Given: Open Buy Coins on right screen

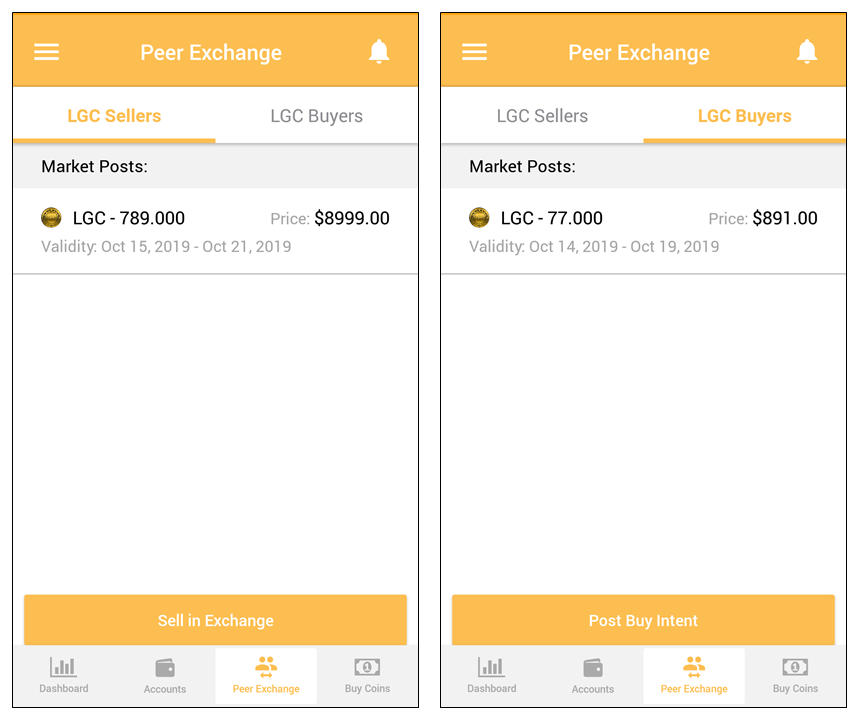Looking at the screenshot, I should [795, 675].
